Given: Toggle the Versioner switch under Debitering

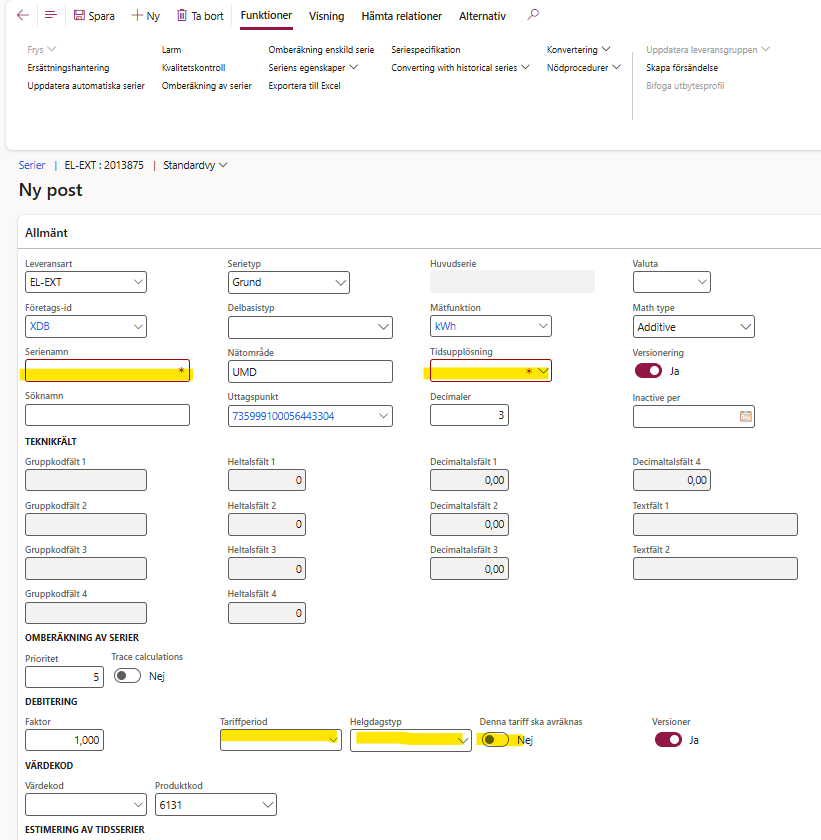Looking at the screenshot, I should tap(668, 740).
